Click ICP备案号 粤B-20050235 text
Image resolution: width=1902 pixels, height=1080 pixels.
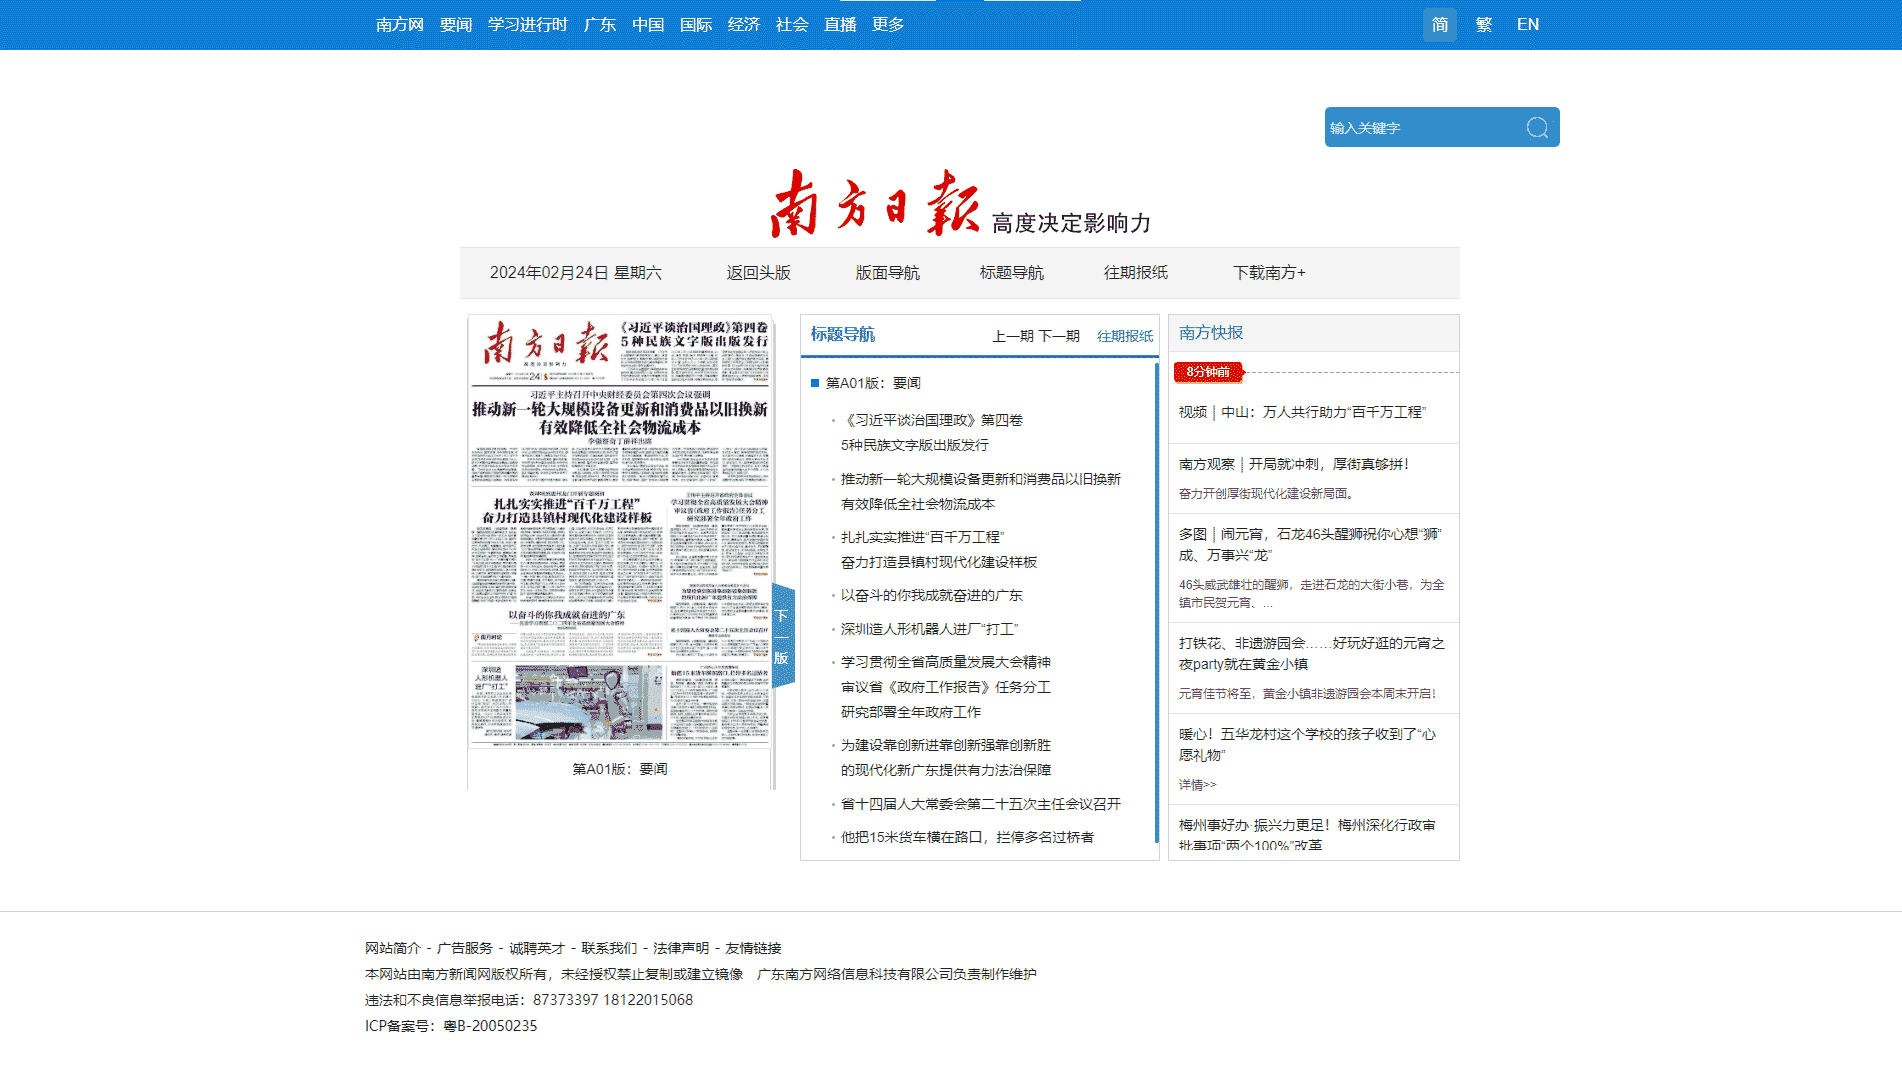(451, 1026)
